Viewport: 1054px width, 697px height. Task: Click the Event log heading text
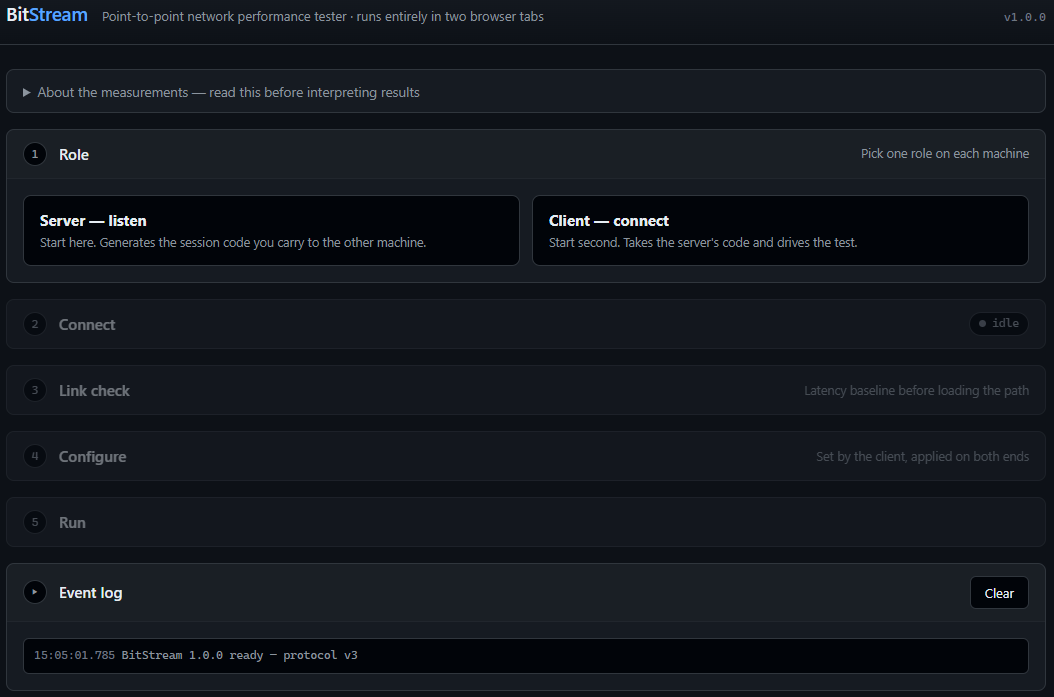coord(91,593)
